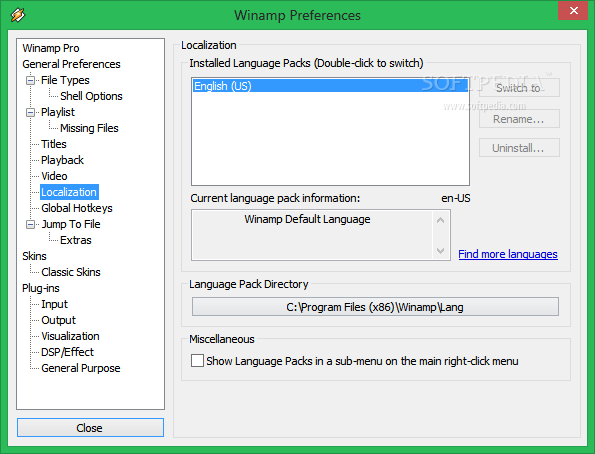Select Skins in the preferences tree
This screenshot has width=595, height=454.
pyautogui.click(x=34, y=256)
